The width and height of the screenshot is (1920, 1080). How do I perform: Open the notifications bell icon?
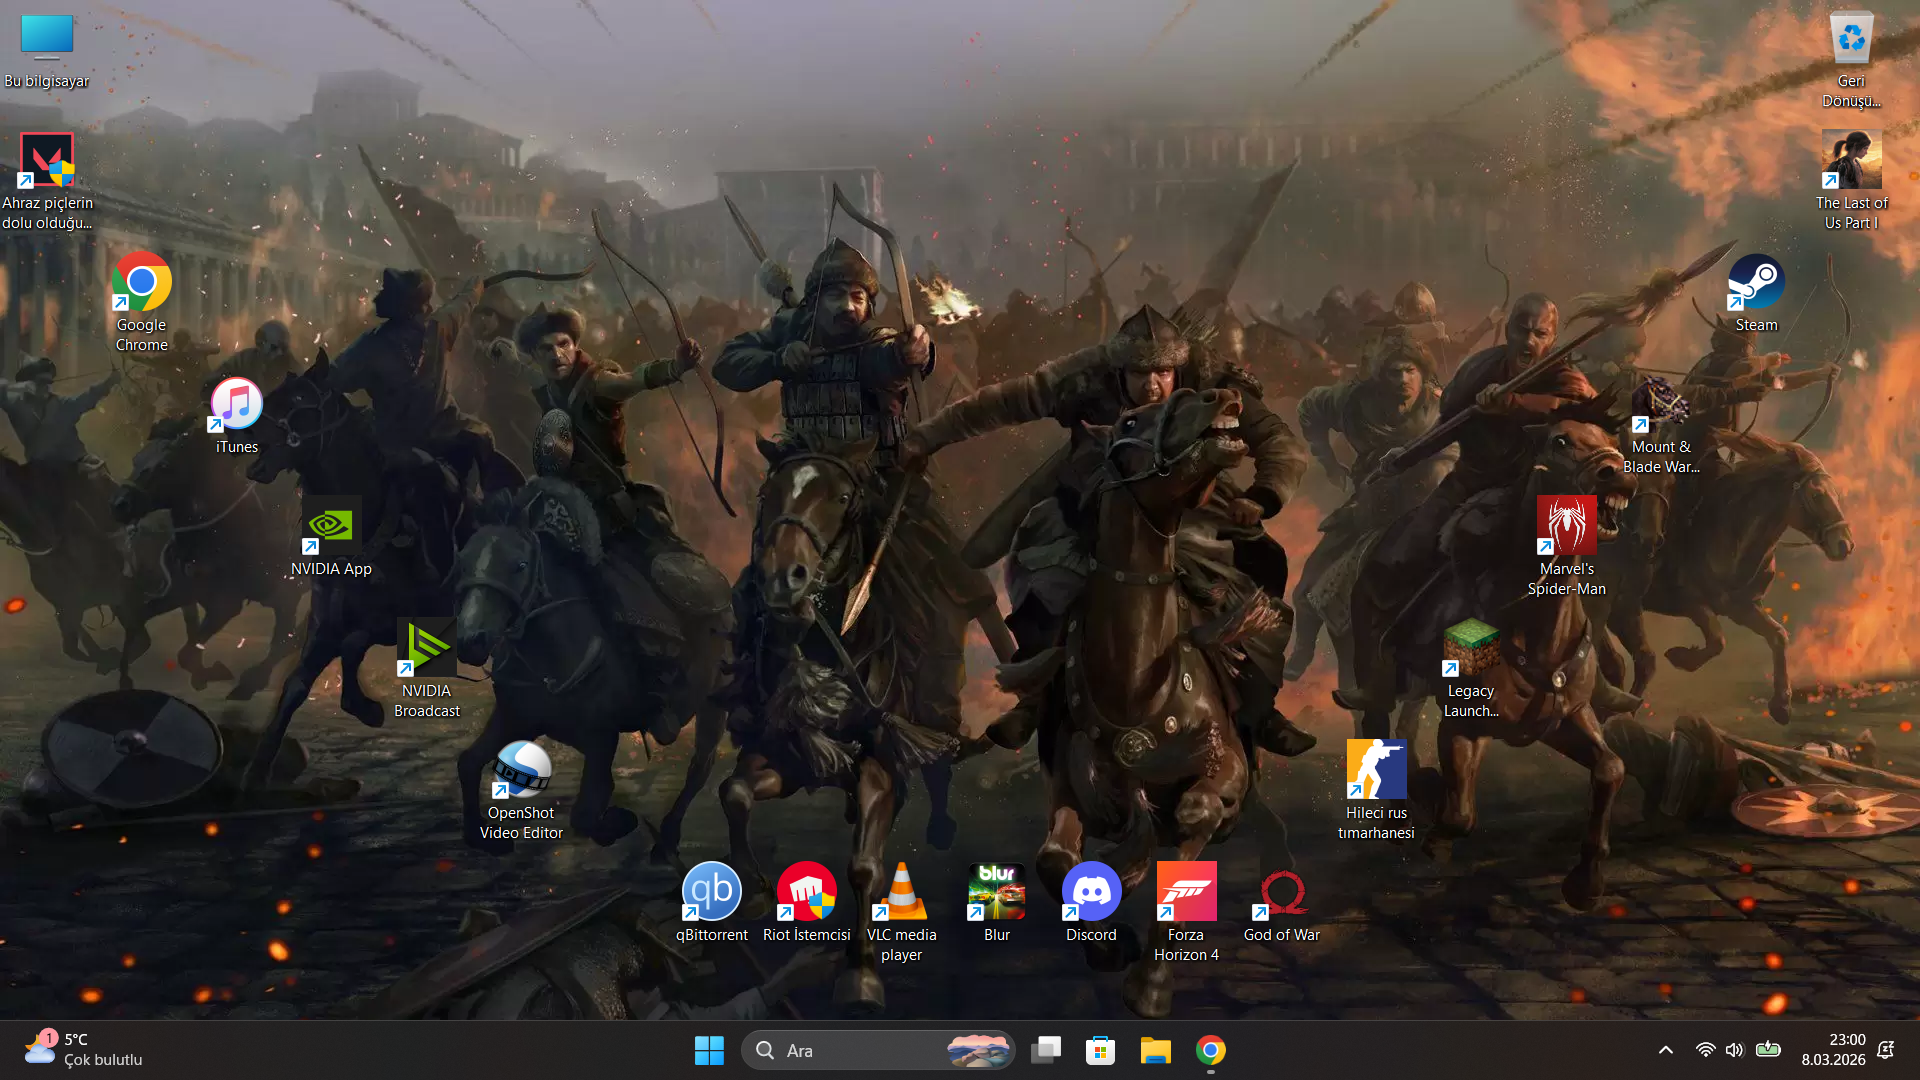1886,1050
